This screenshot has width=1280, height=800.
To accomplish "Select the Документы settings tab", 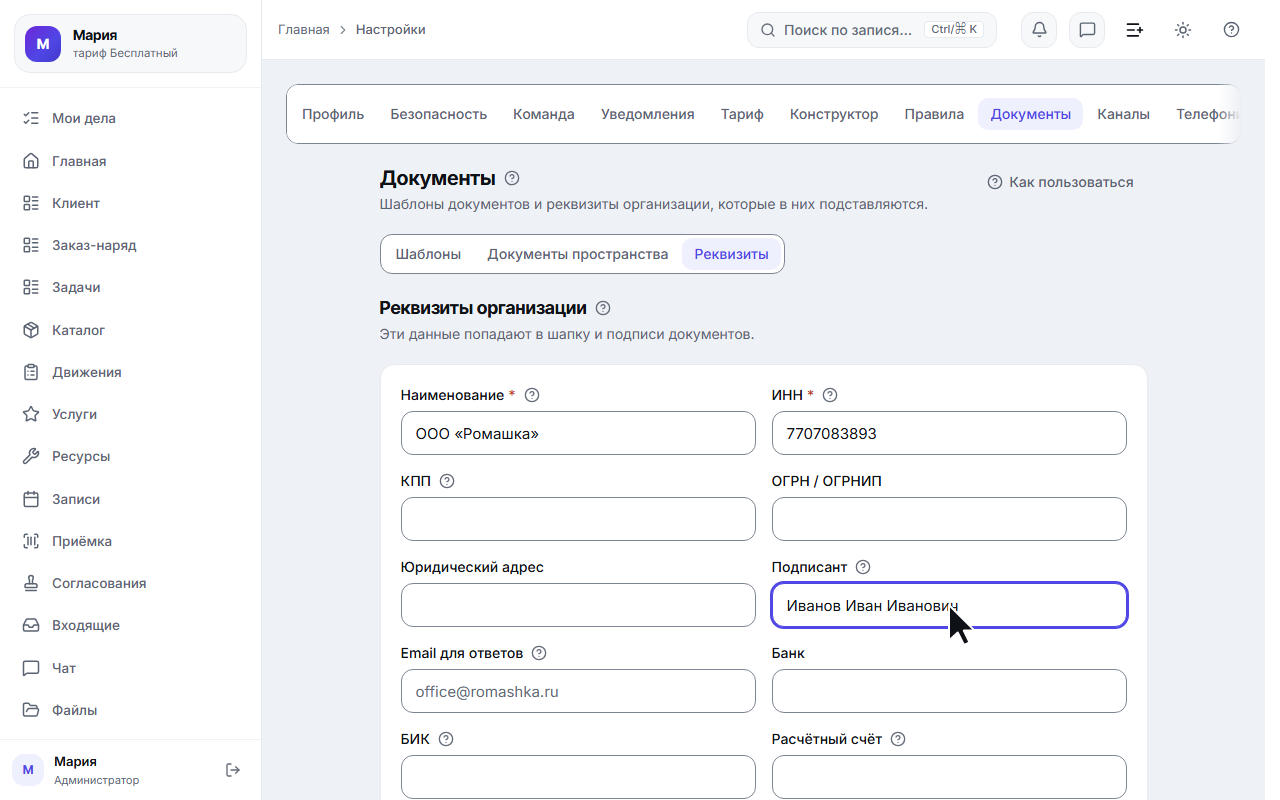I will pos(1031,114).
